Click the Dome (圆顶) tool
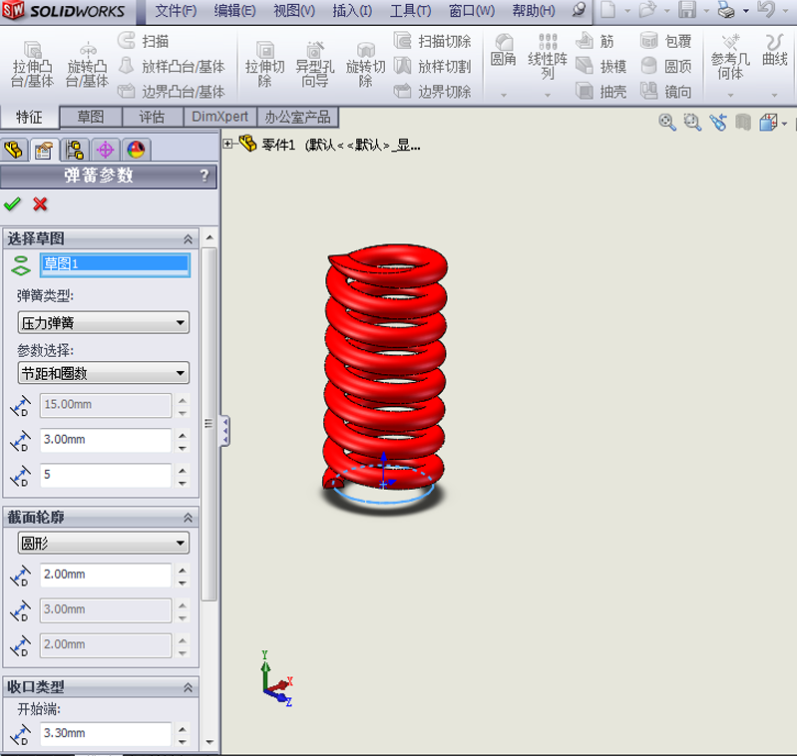This screenshot has height=756, width=797. [x=666, y=66]
